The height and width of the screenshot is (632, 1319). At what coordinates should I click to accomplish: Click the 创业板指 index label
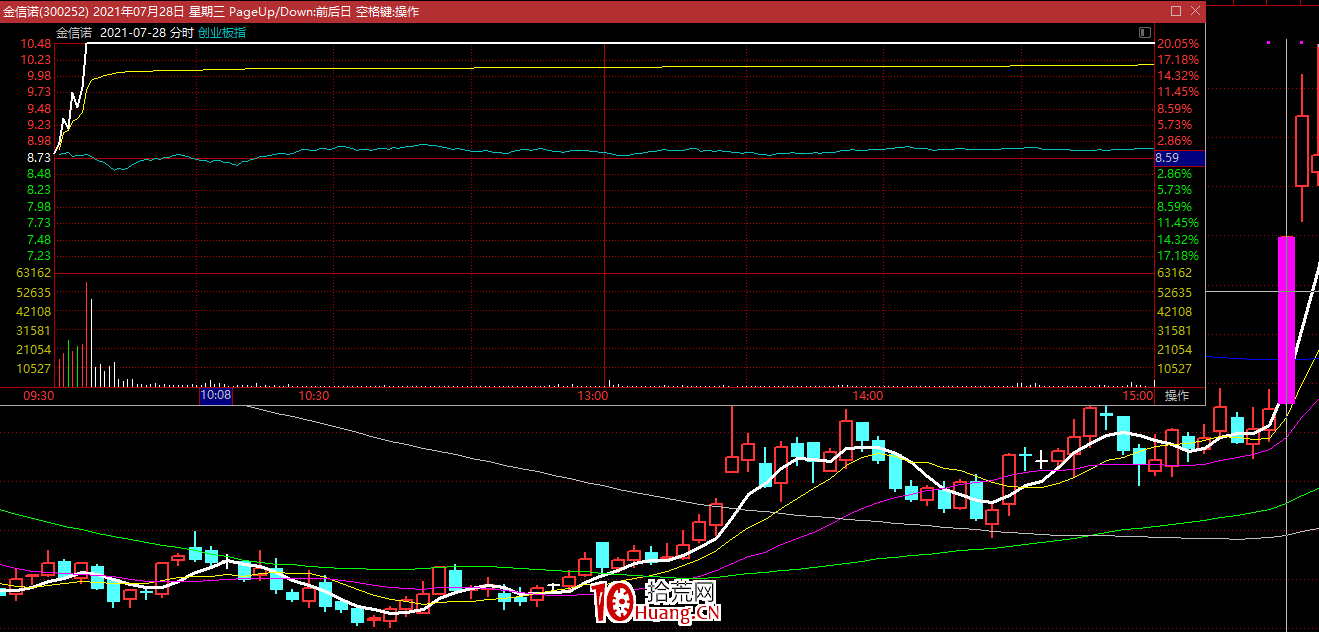[x=222, y=32]
